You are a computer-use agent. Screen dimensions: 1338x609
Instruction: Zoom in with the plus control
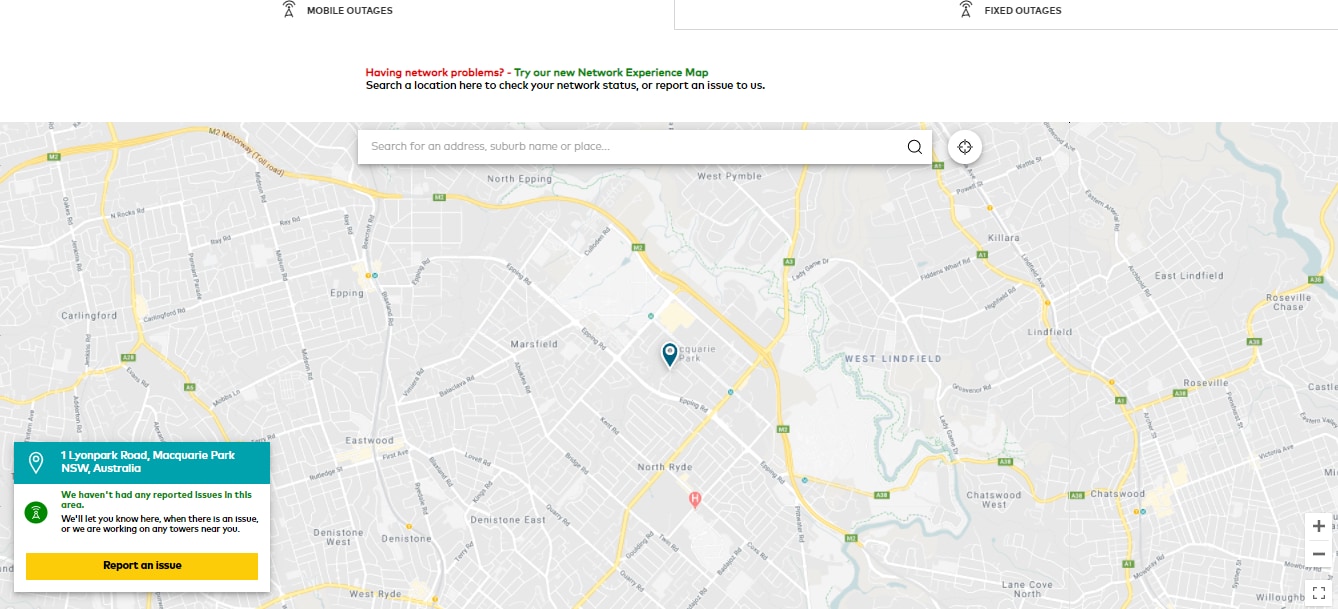(1317, 524)
